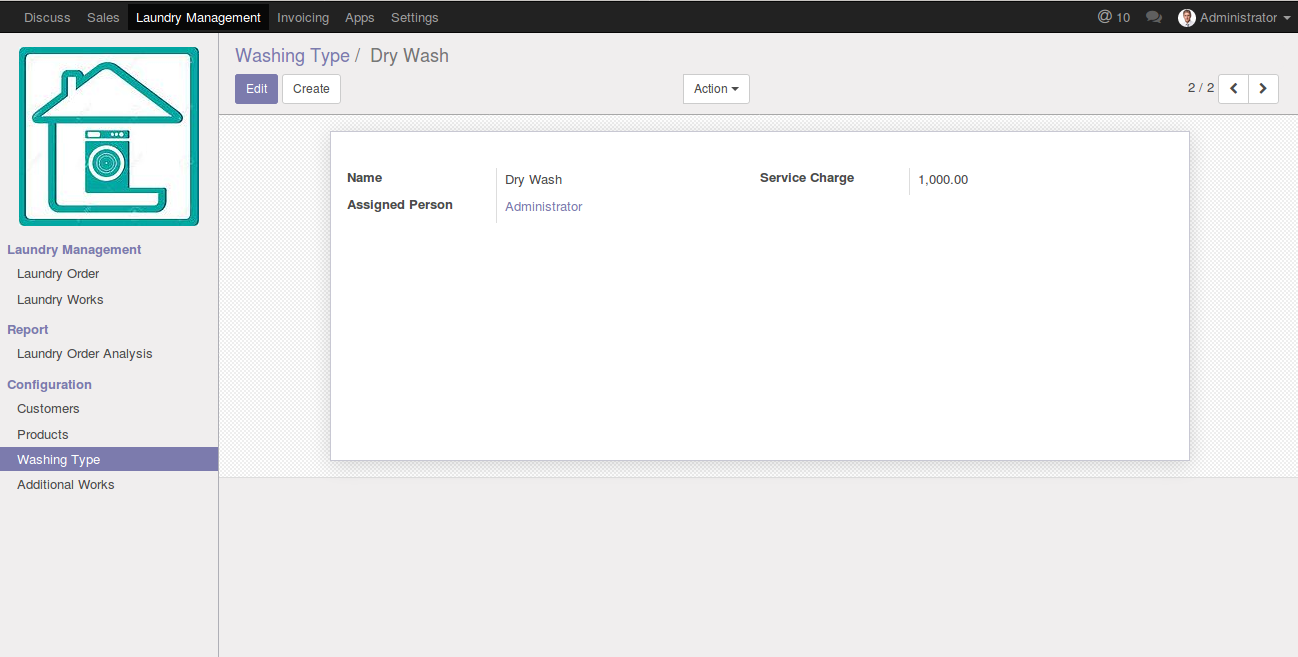Click the Name field label
Screen dimensions: 1298x657
[365, 178]
